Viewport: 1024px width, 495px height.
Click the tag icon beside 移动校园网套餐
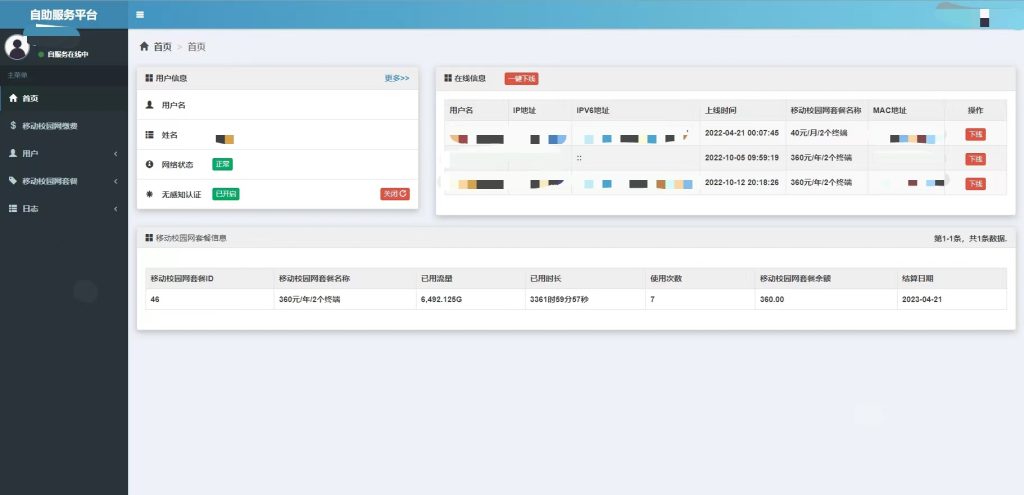12,181
